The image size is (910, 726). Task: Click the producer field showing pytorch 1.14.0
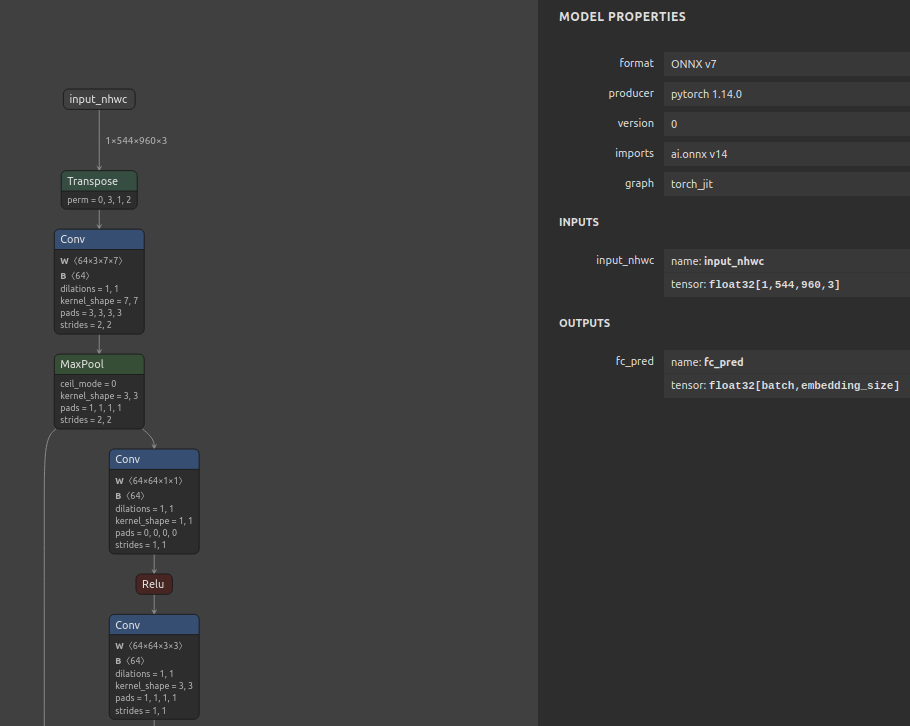click(x=786, y=94)
